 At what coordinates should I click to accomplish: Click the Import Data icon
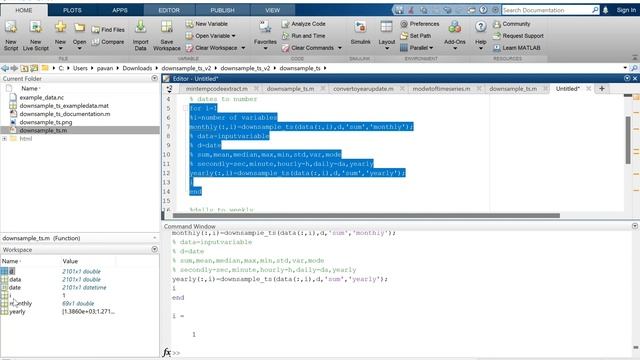click(x=140, y=27)
